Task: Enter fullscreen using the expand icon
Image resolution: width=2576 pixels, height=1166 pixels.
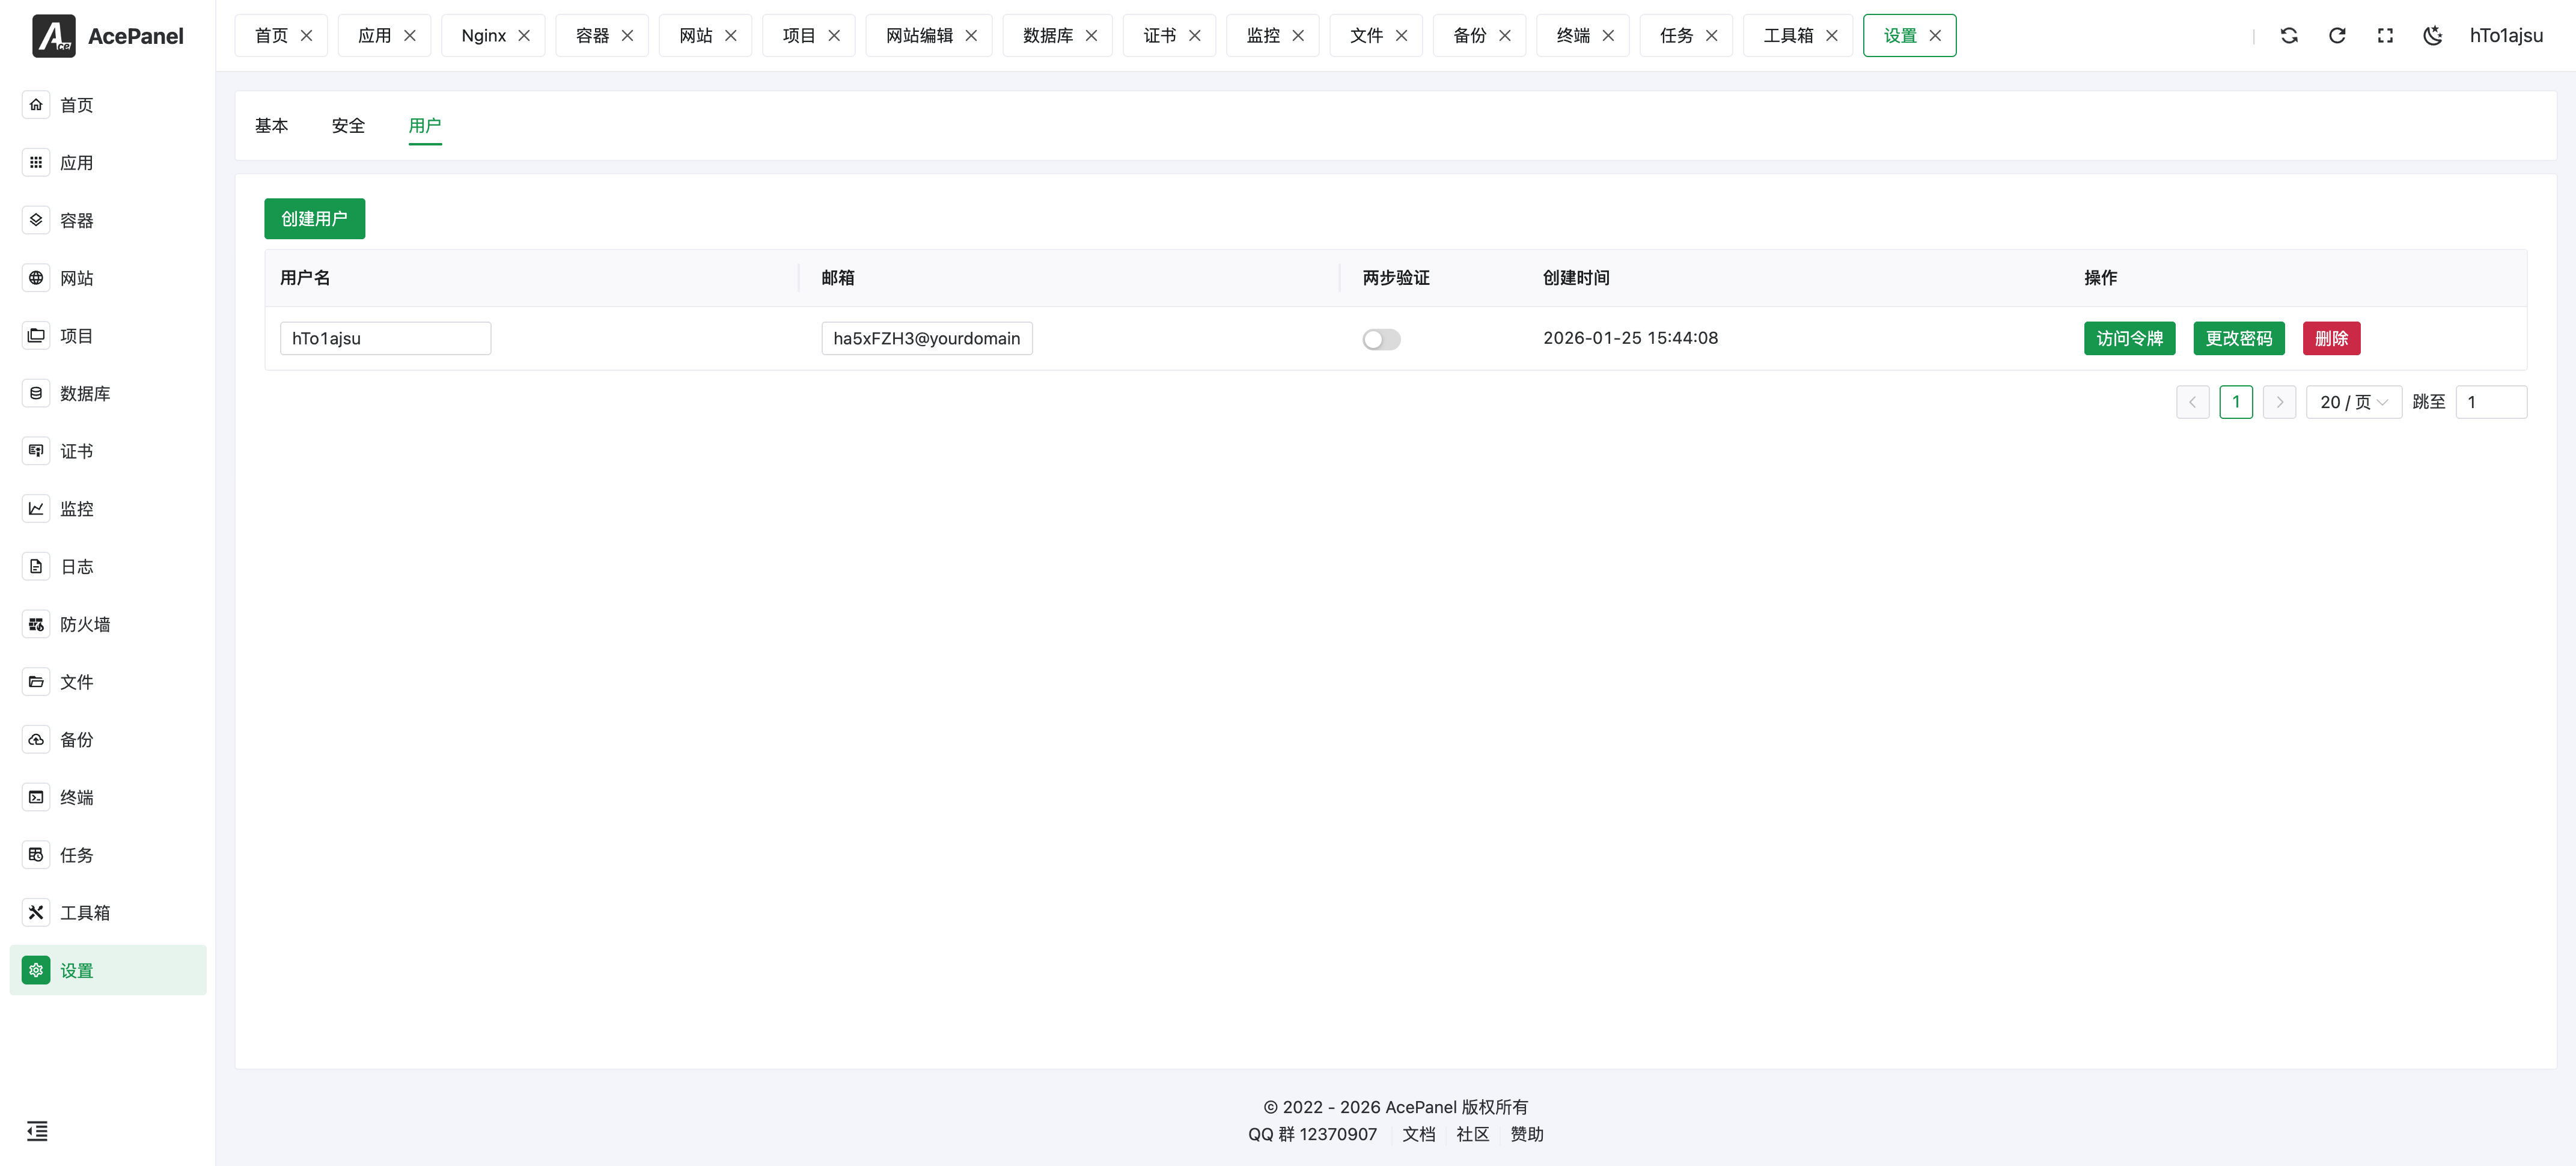Action: coord(2385,35)
